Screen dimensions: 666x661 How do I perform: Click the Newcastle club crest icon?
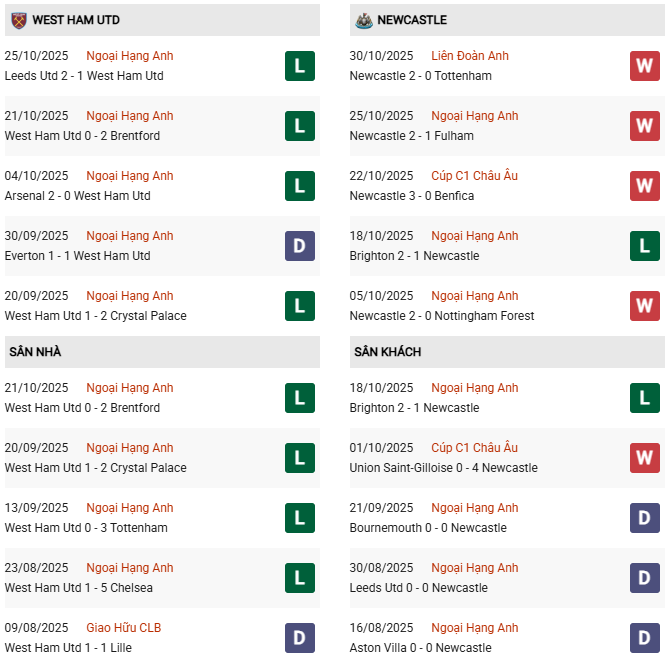[362, 20]
